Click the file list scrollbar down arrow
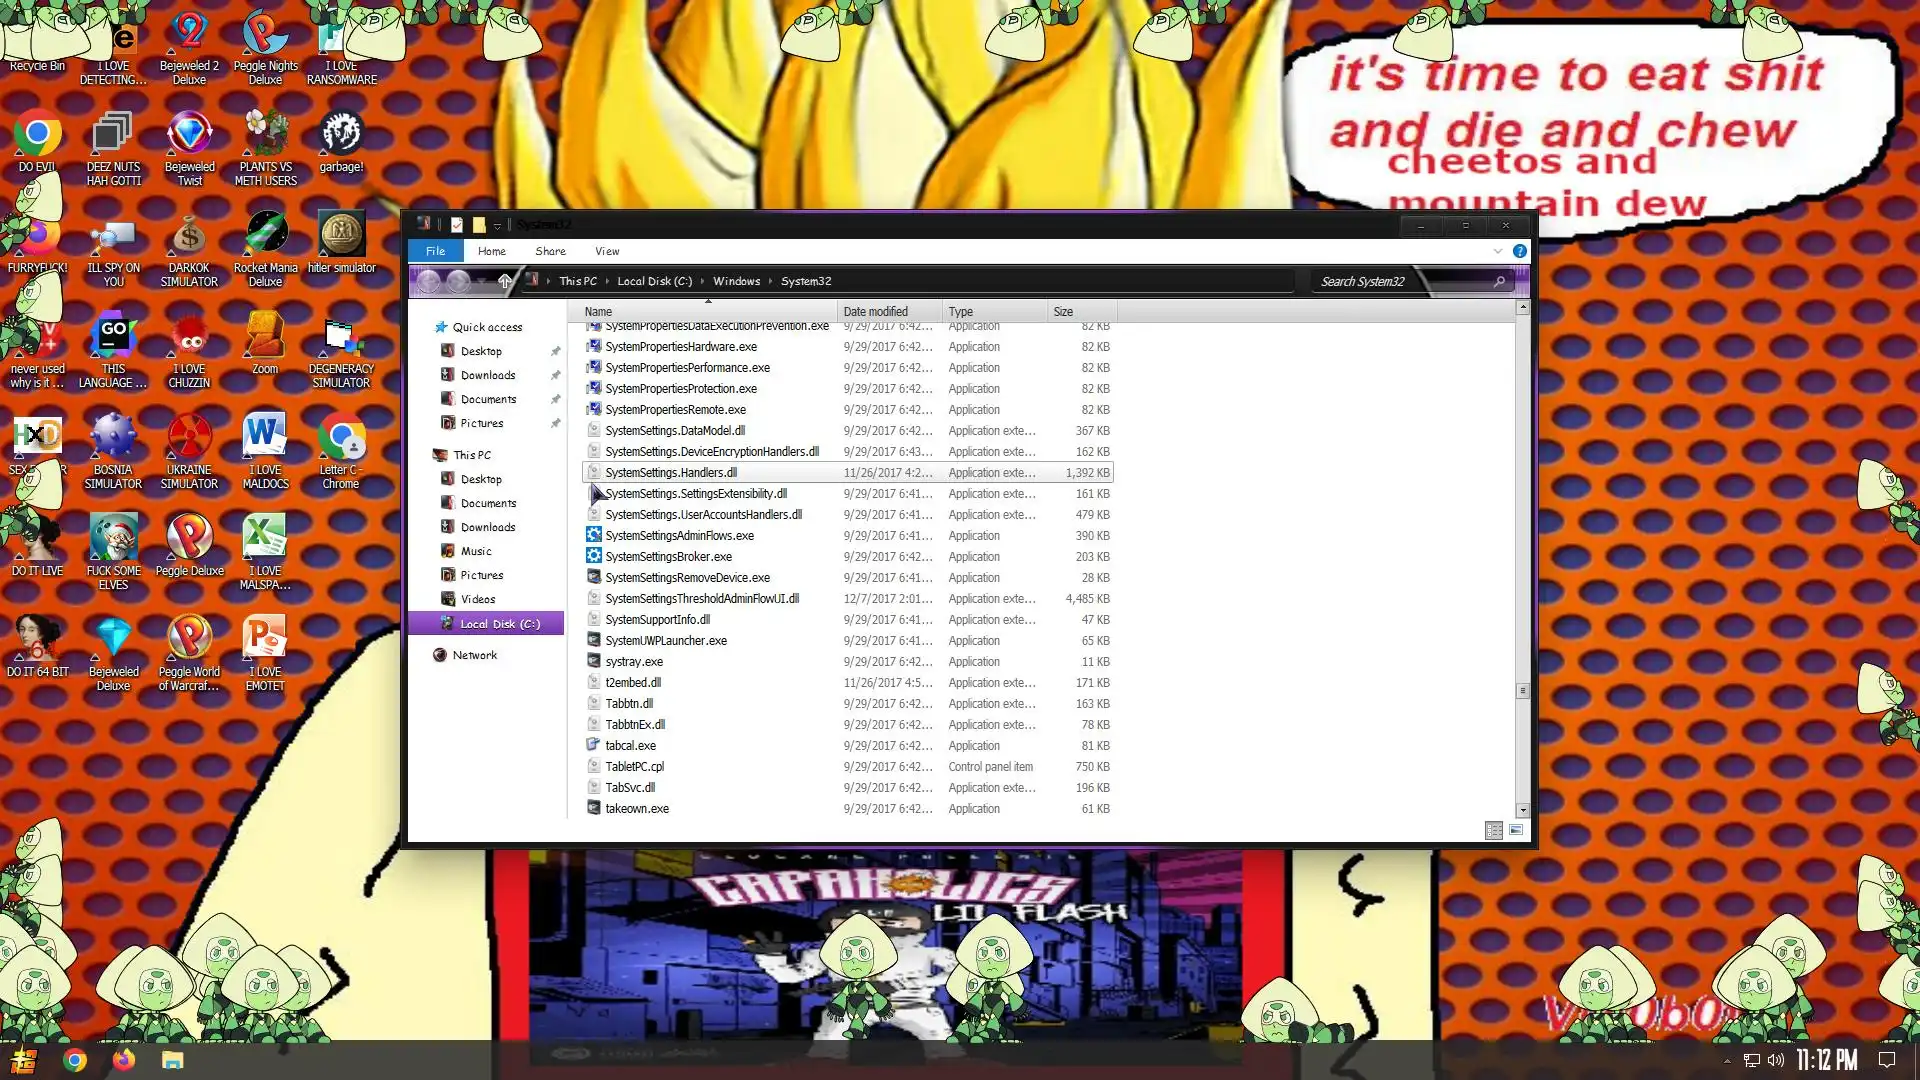 (1522, 810)
